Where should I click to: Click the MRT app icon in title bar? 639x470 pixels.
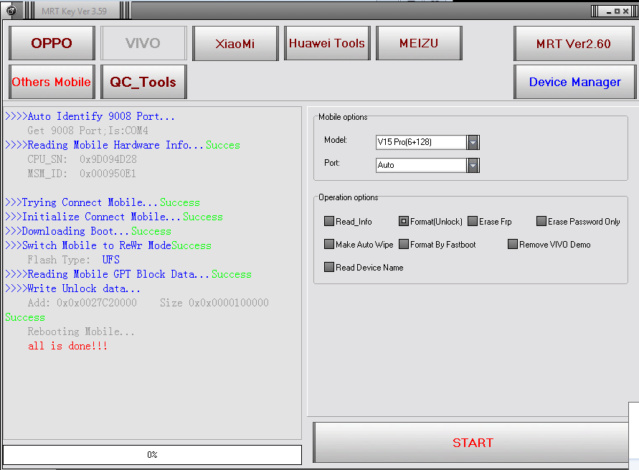click(x=11, y=10)
